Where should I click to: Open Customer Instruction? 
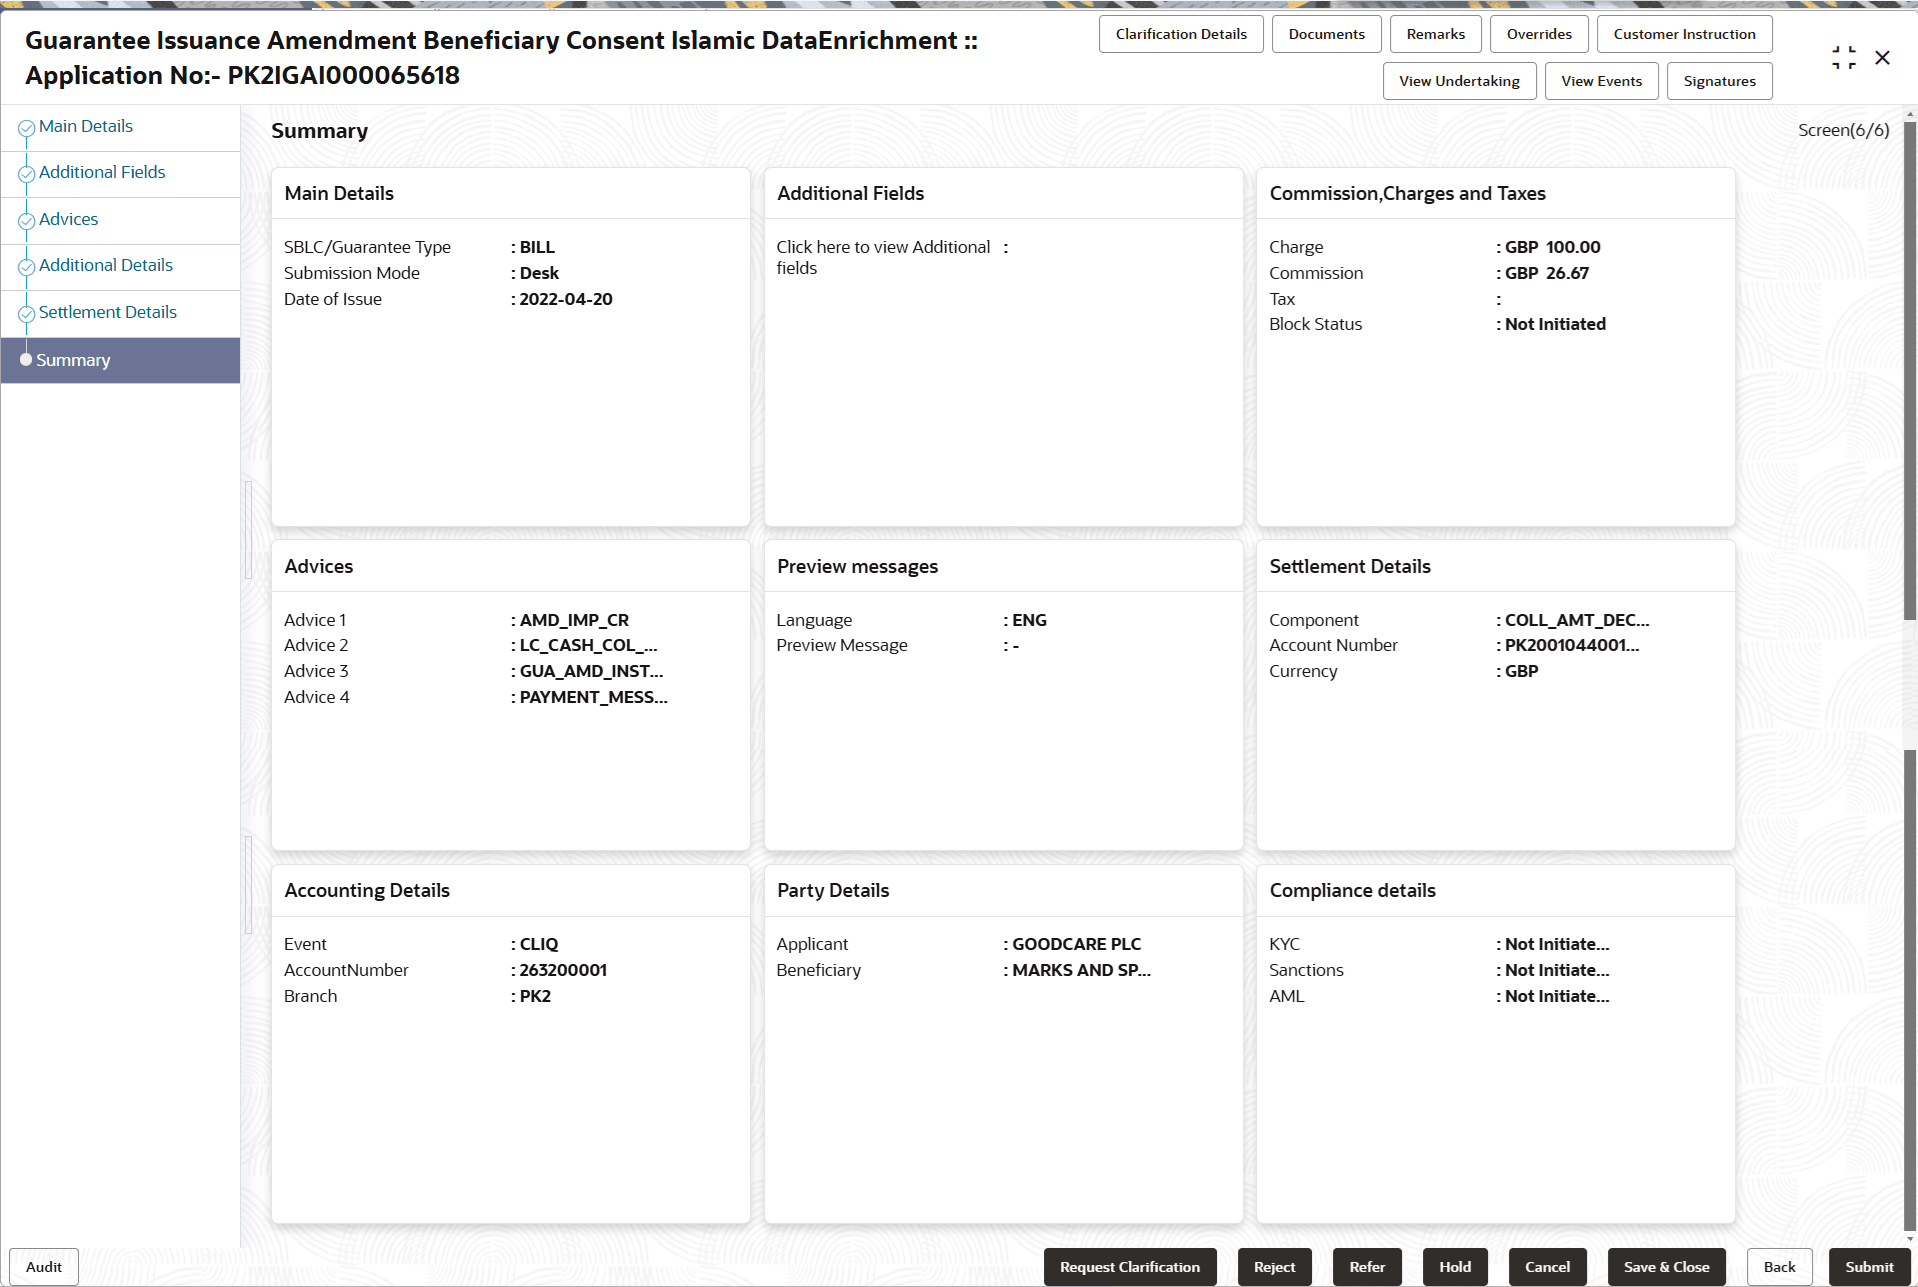tap(1684, 34)
